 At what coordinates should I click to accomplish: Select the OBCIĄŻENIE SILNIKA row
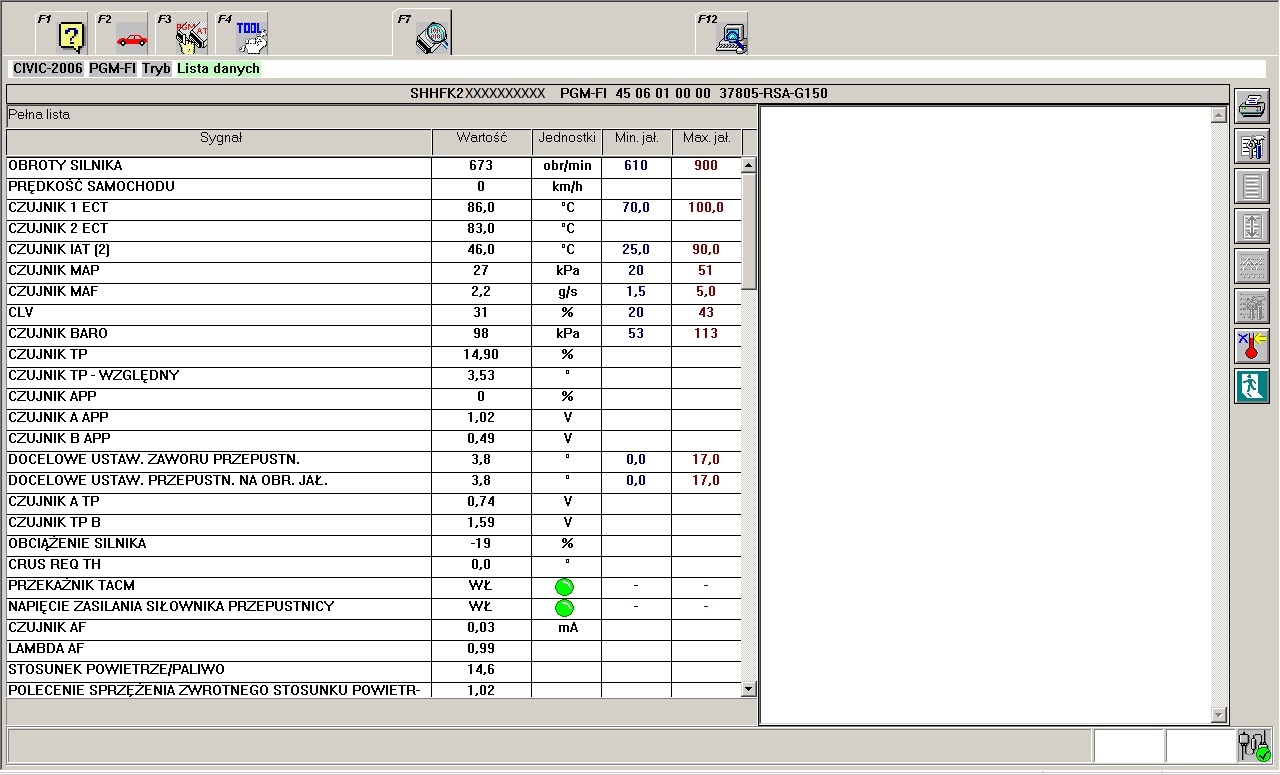coord(374,544)
